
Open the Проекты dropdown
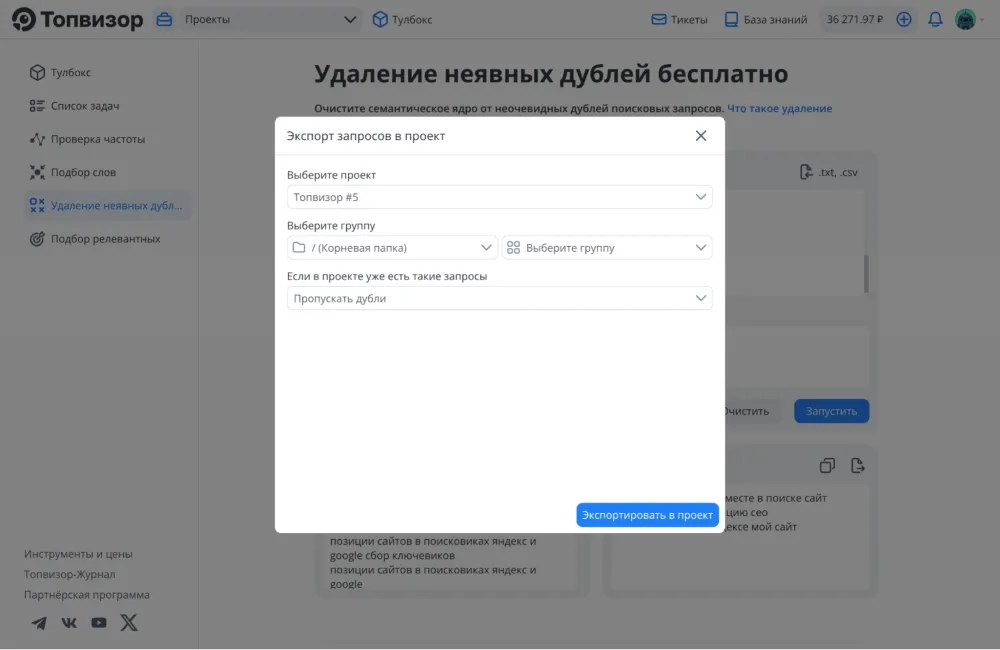point(270,19)
